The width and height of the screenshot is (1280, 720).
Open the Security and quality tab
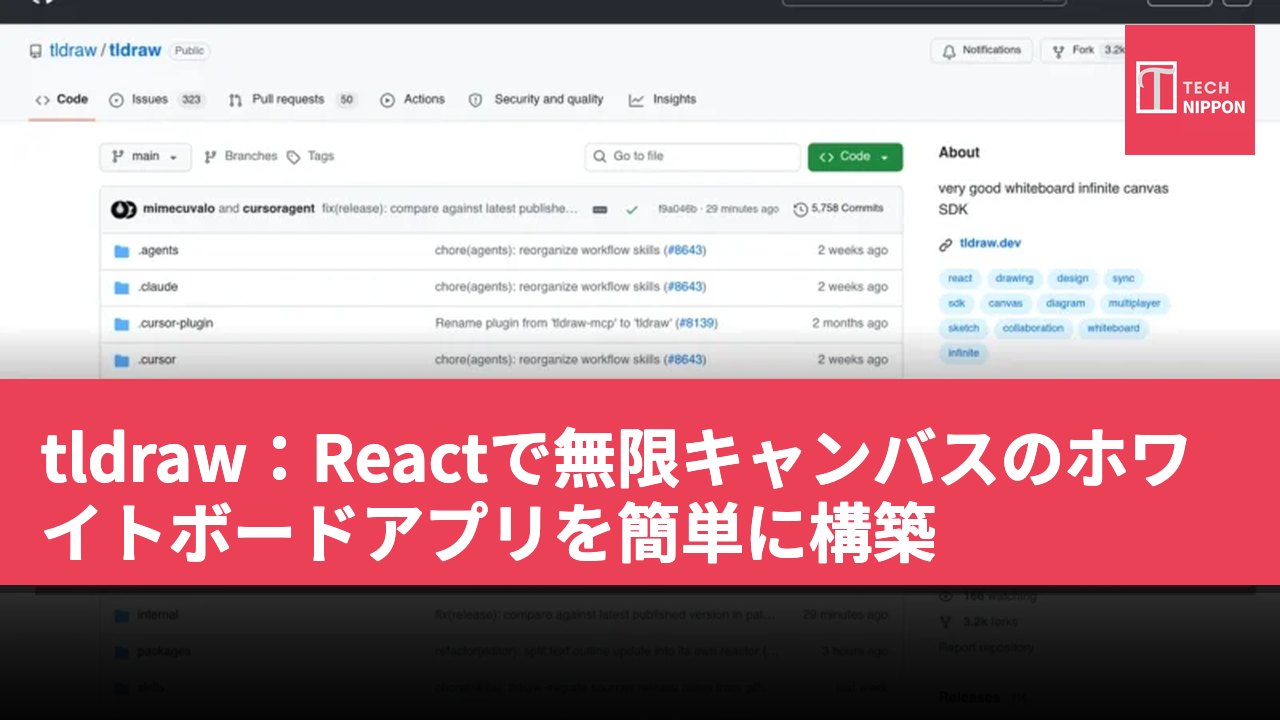[x=536, y=100]
